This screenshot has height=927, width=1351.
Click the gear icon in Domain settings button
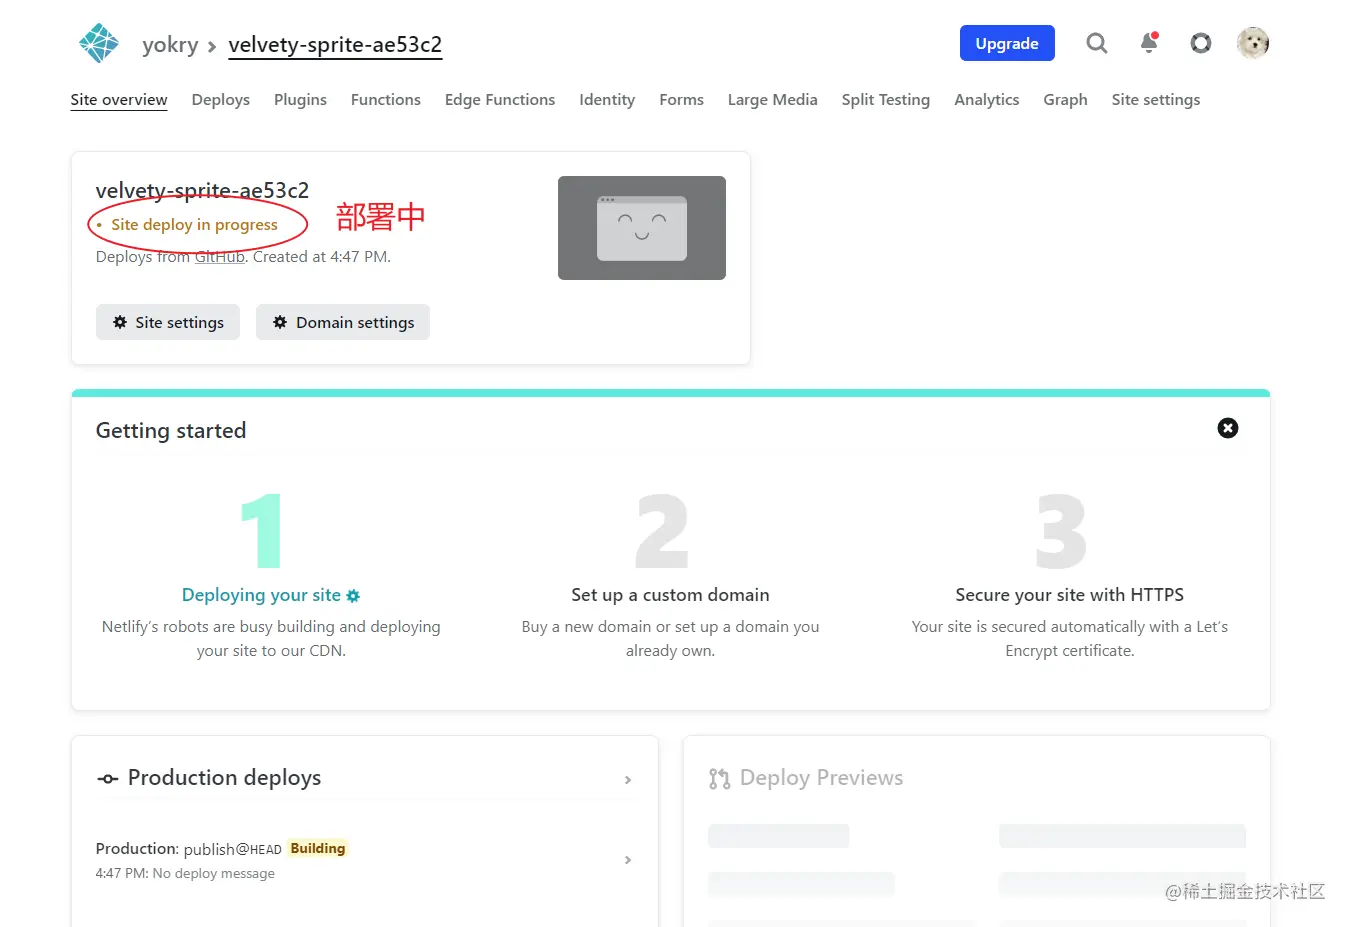click(280, 322)
